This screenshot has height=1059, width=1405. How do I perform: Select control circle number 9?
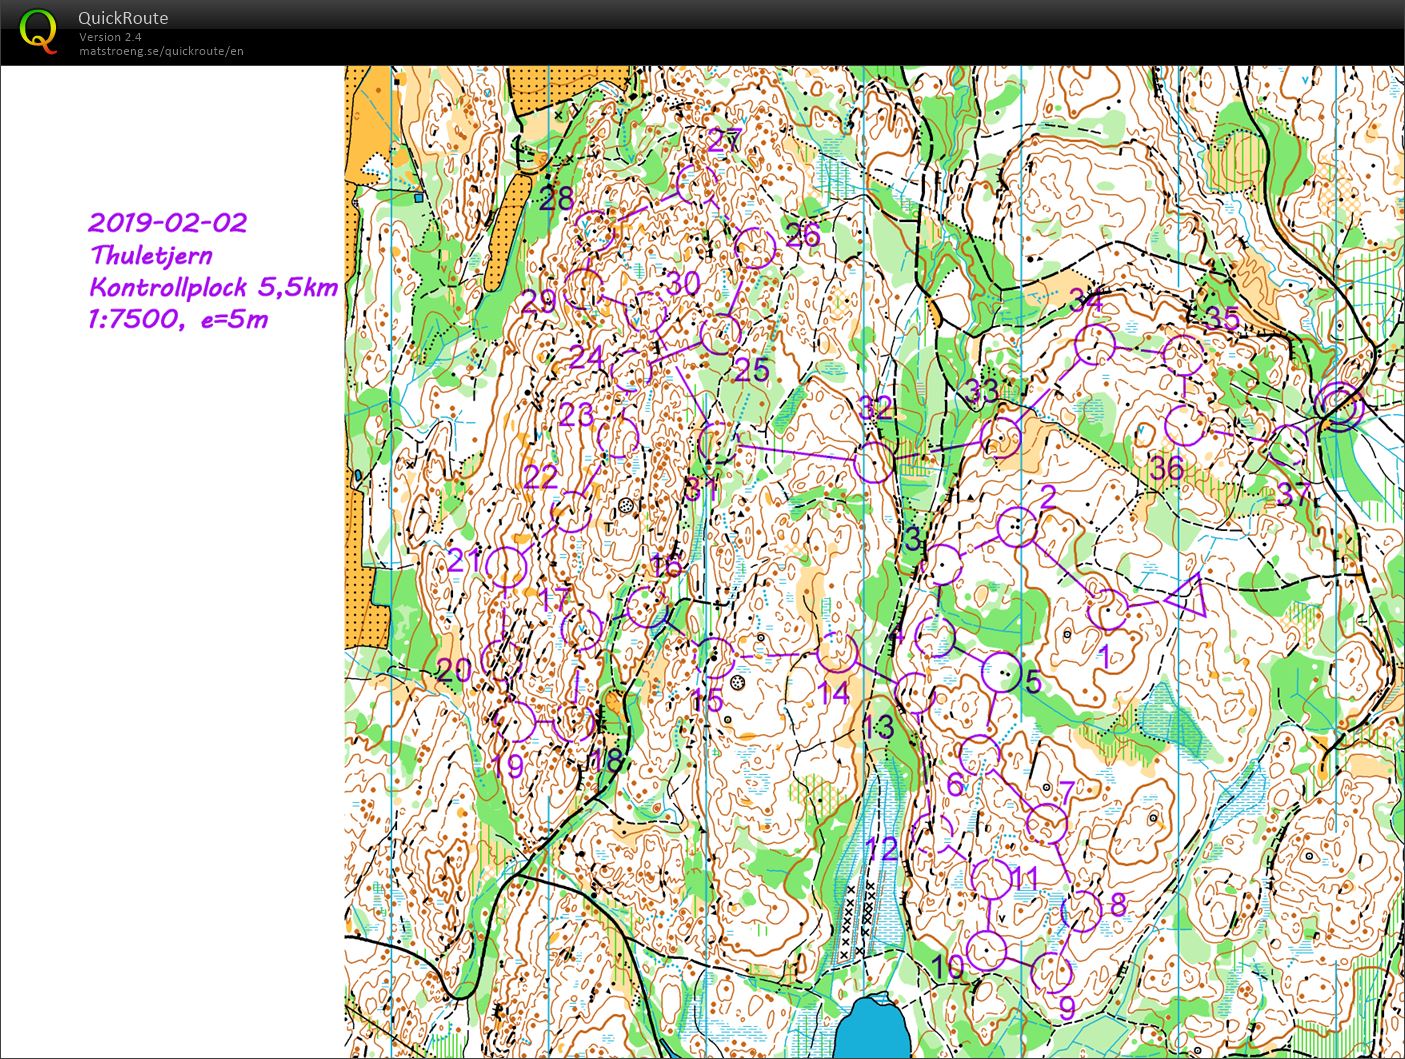tap(1050, 971)
